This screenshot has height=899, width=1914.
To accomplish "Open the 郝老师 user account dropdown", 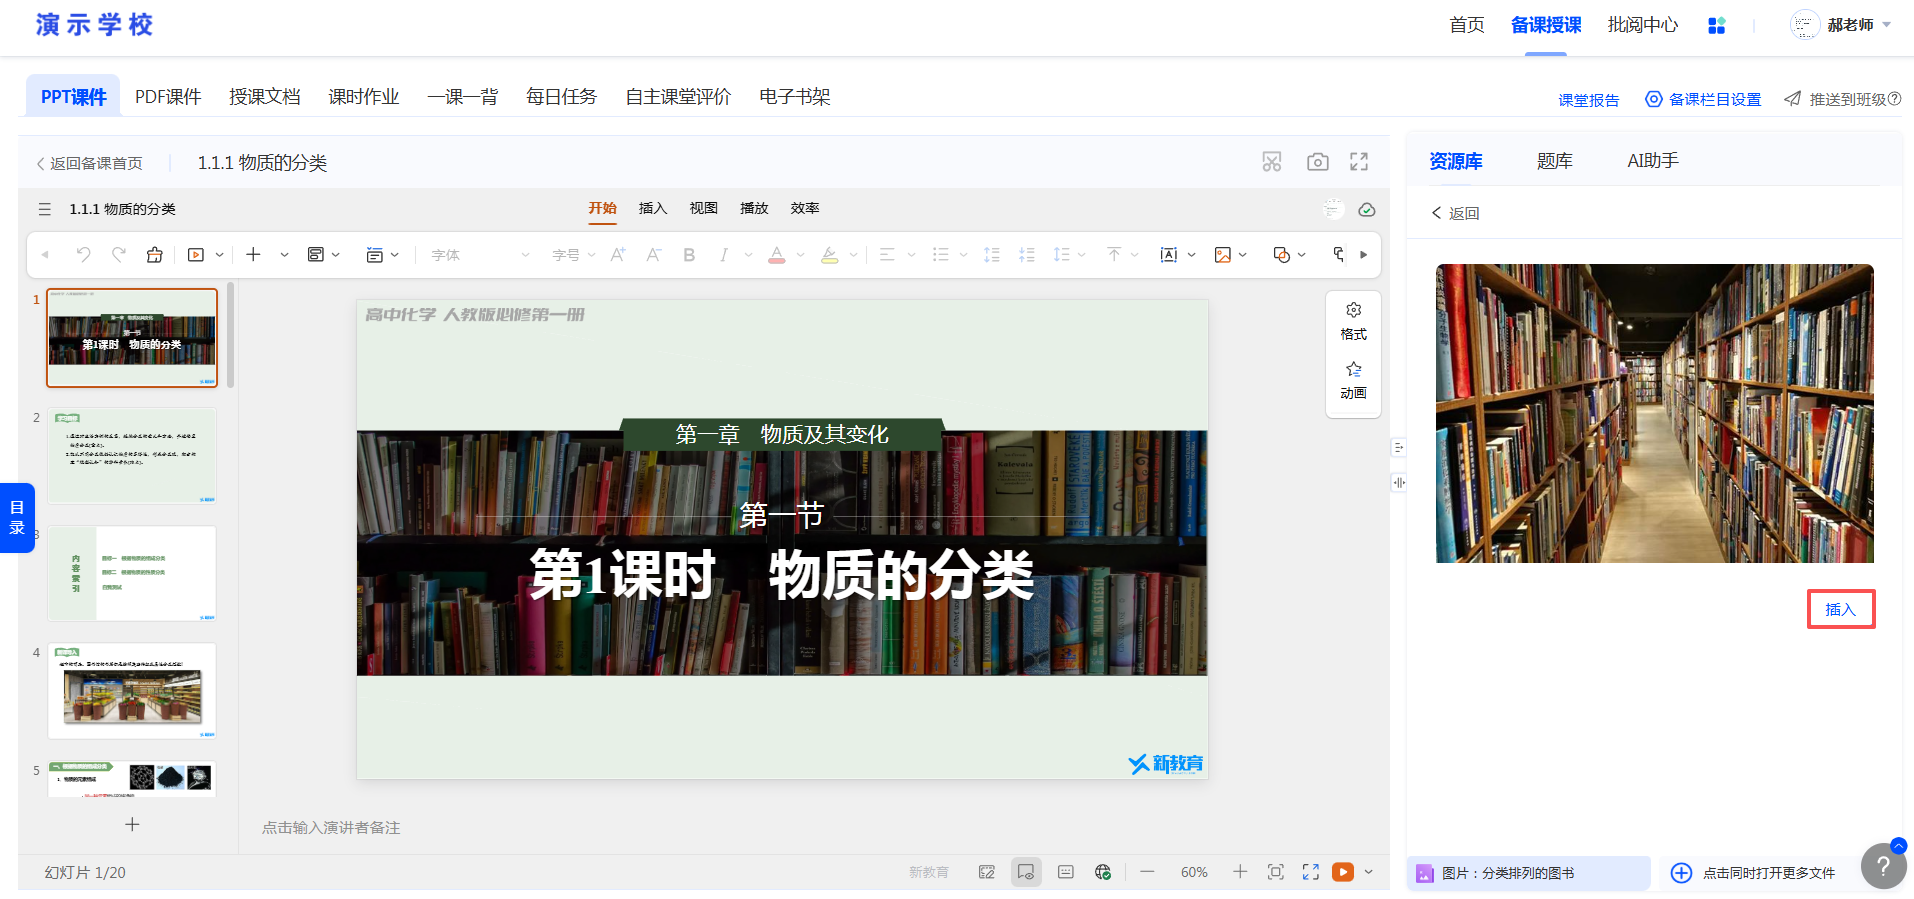I will pos(1841,25).
